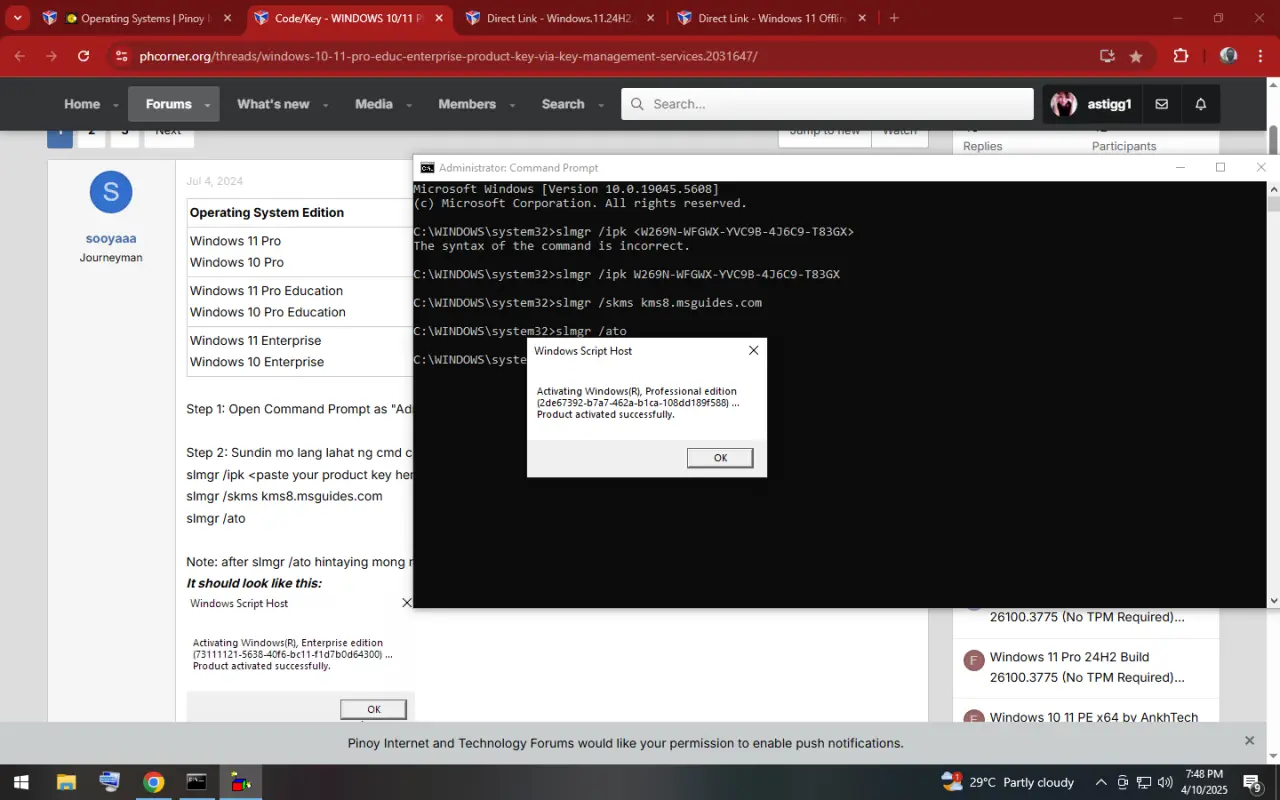This screenshot has width=1280, height=800.
Task: Open the sooyaaa username link
Action: pyautogui.click(x=111, y=239)
